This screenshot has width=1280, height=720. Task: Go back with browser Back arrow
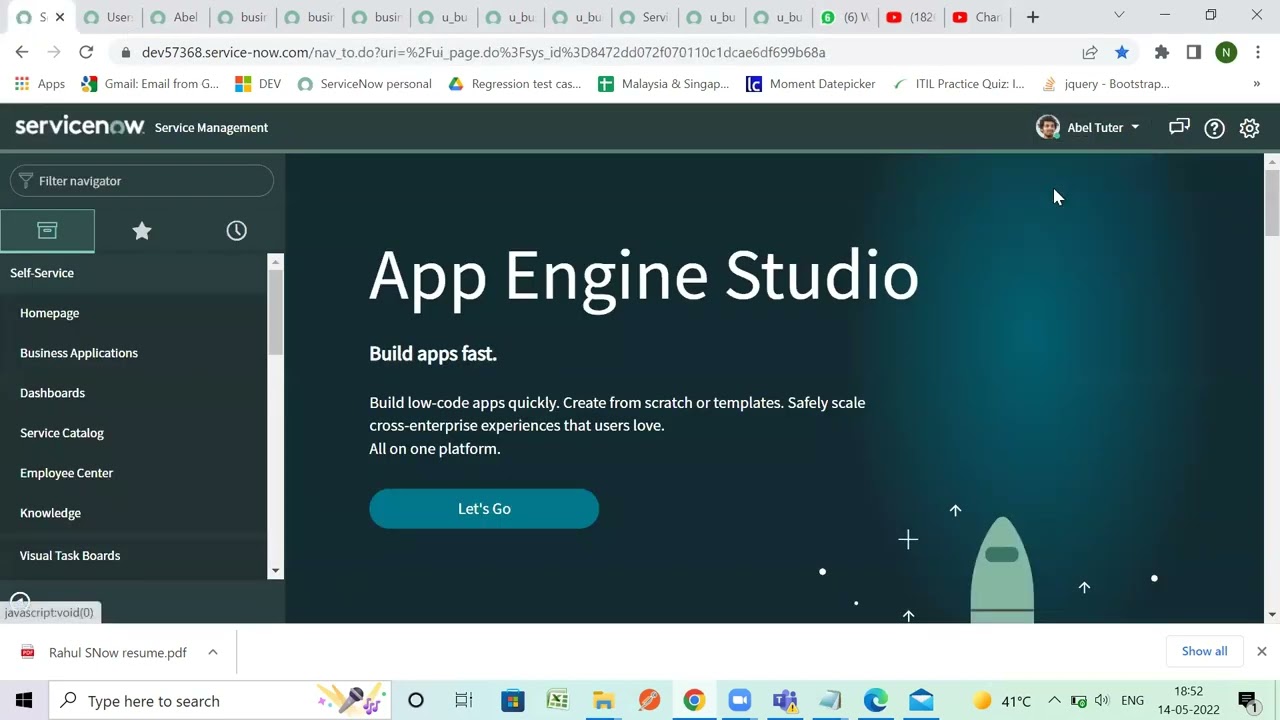(x=22, y=52)
